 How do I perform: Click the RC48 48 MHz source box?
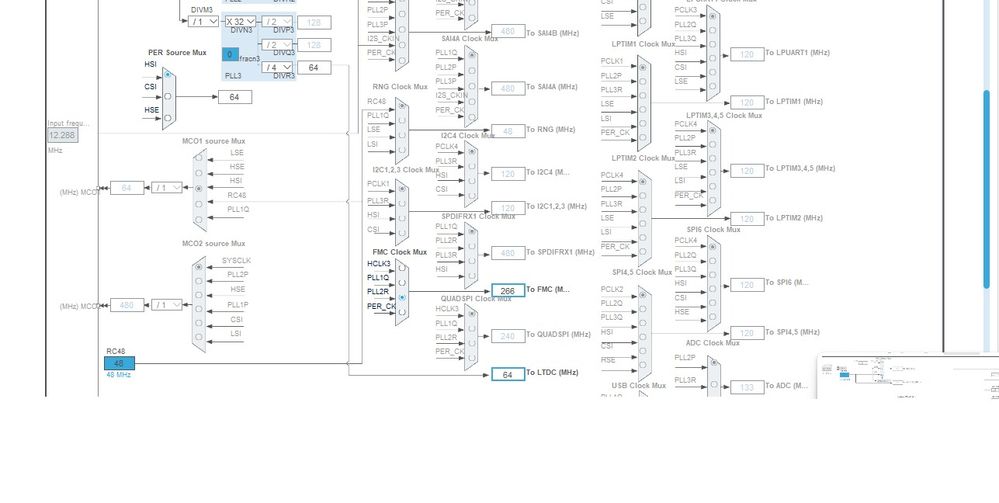click(x=119, y=363)
